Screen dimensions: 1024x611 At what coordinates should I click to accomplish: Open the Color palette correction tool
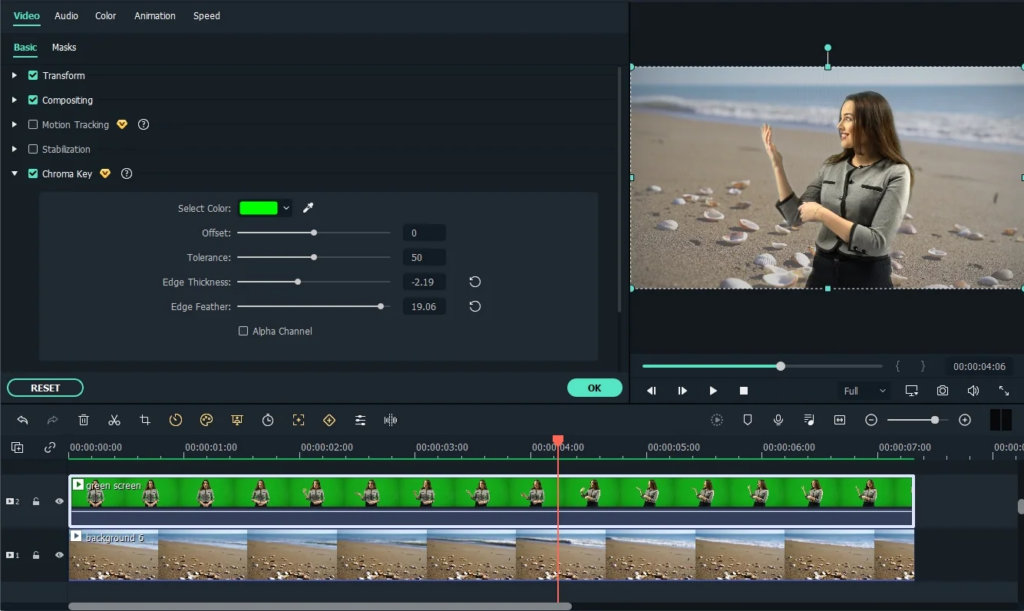tap(206, 420)
